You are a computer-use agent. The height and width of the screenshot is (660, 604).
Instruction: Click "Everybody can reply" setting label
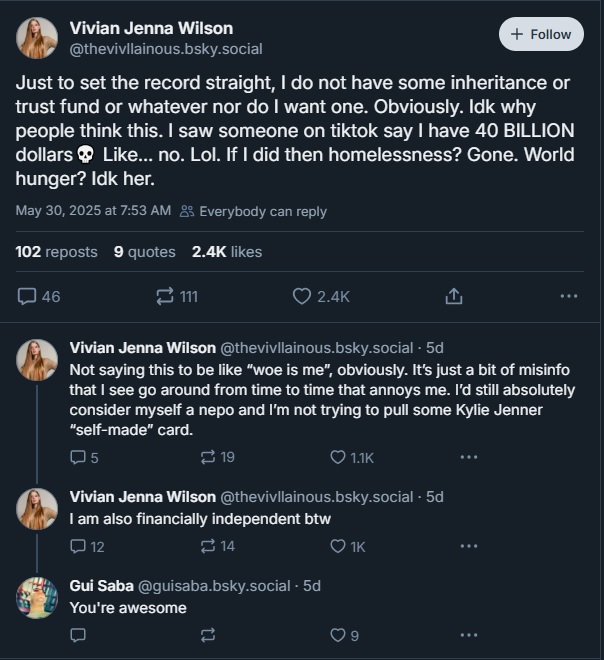(x=254, y=212)
